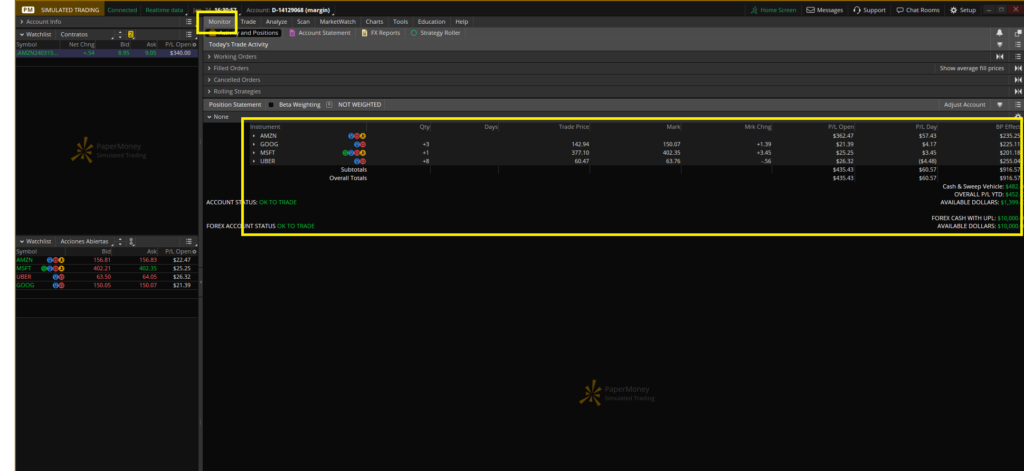Select MSFT row in Acciones Abiertas watchlist

pos(106,268)
